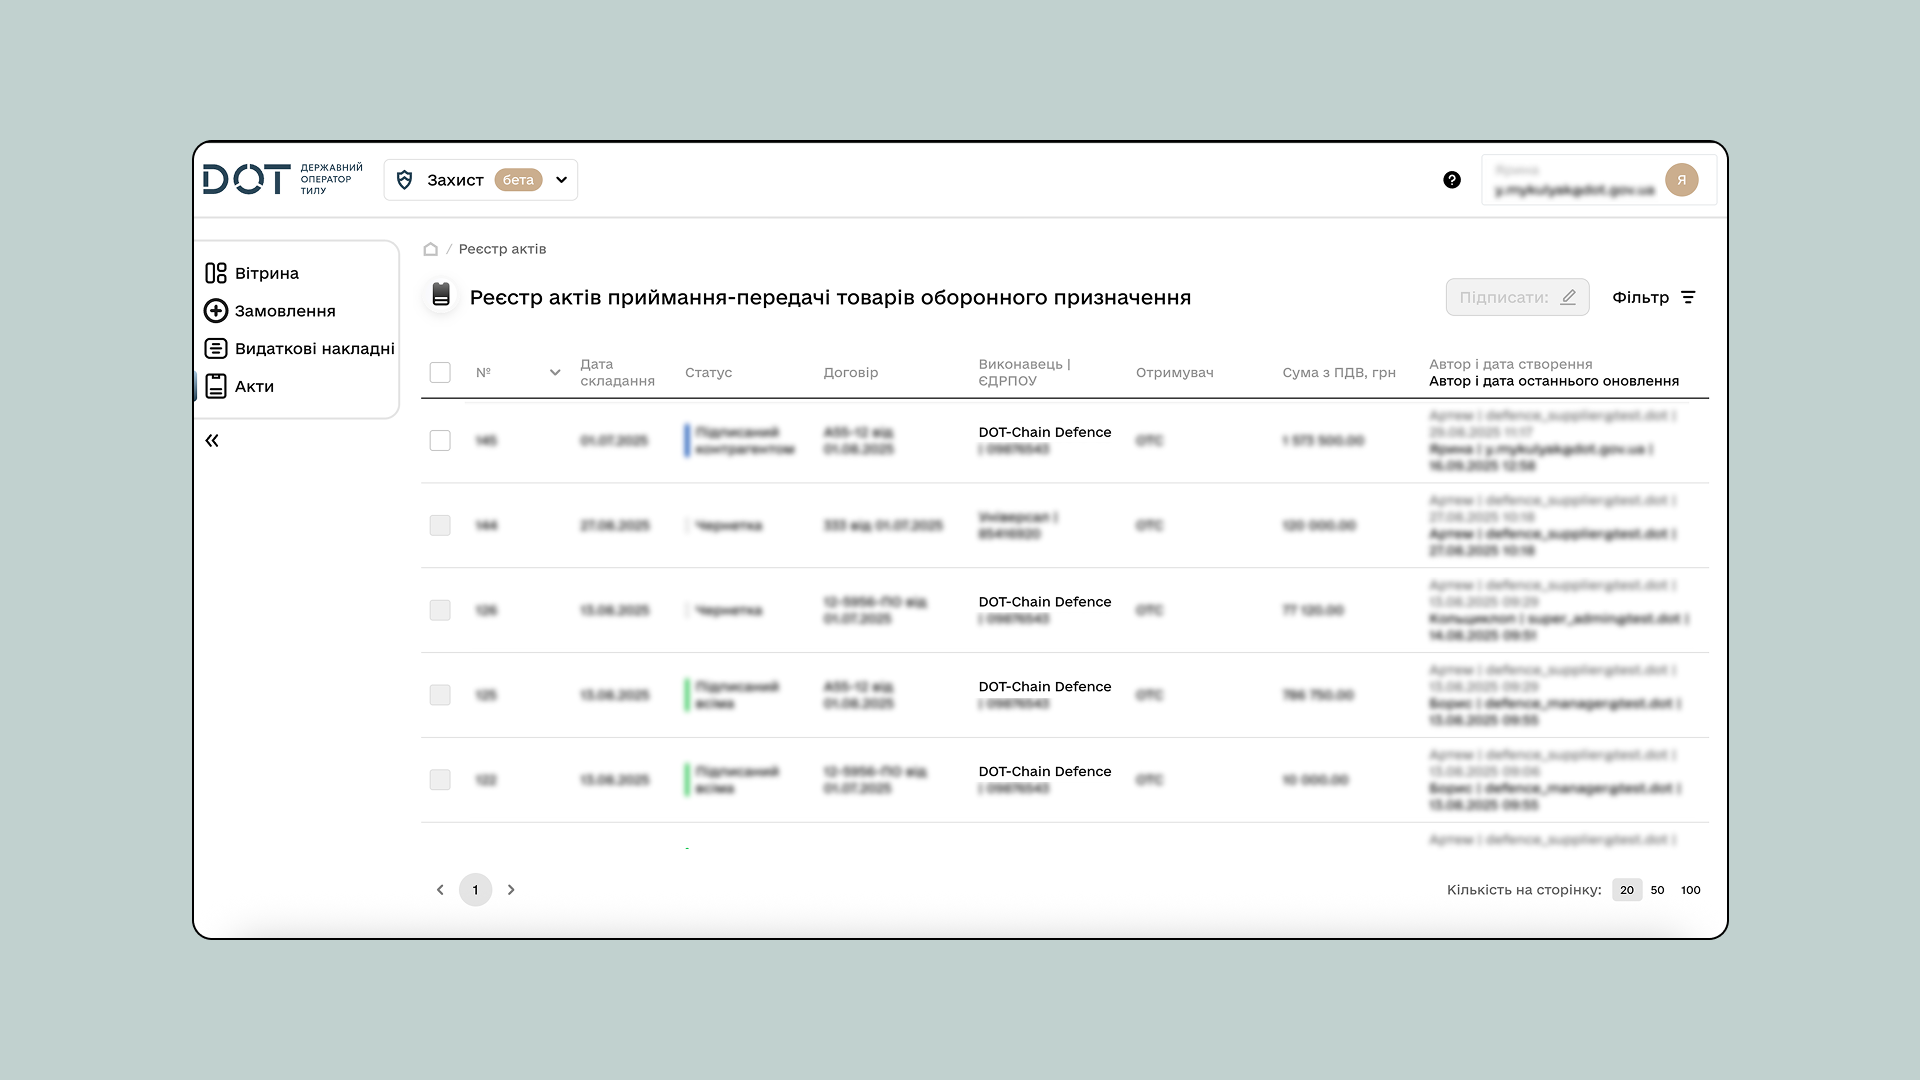Open the Реєстр актів breadcrumb item
Screen dimensions: 1920x1080
(505, 249)
